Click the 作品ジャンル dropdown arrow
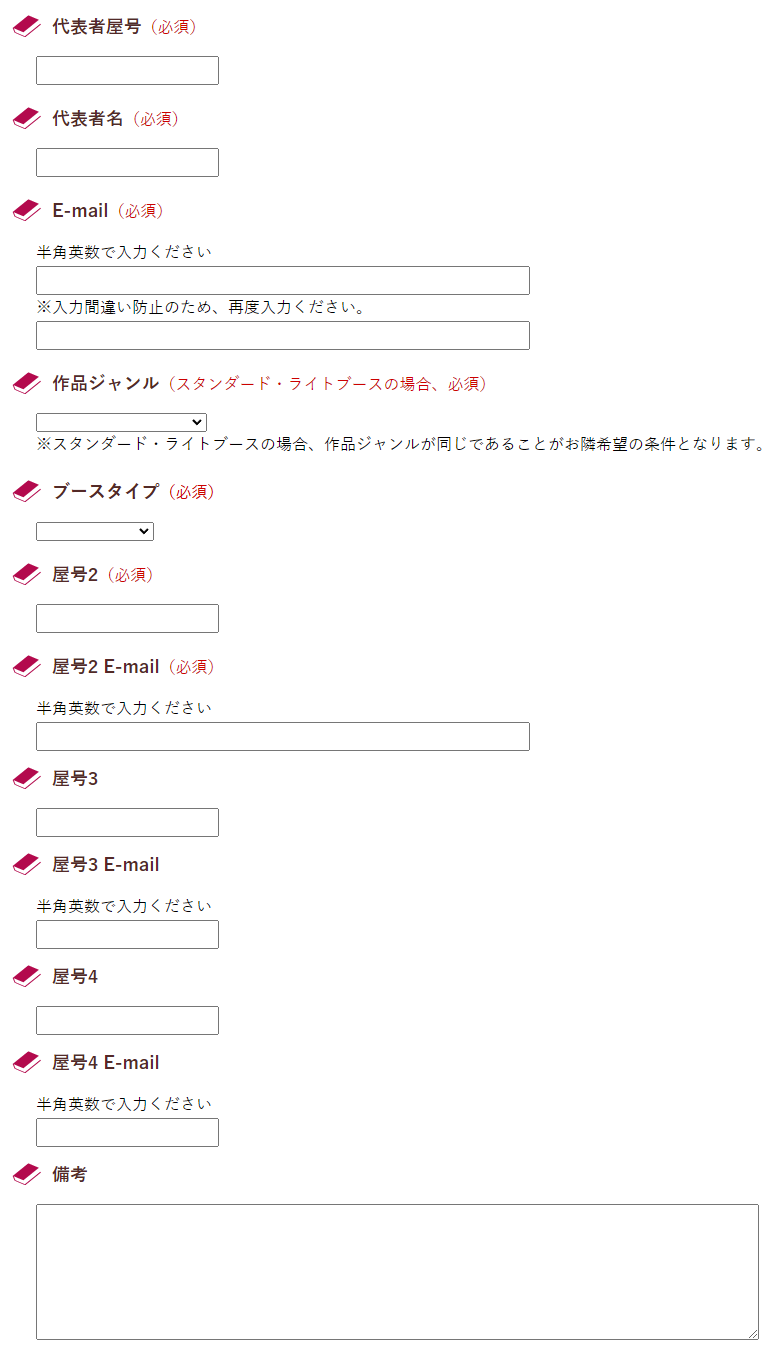This screenshot has height=1356, width=782. [x=198, y=421]
